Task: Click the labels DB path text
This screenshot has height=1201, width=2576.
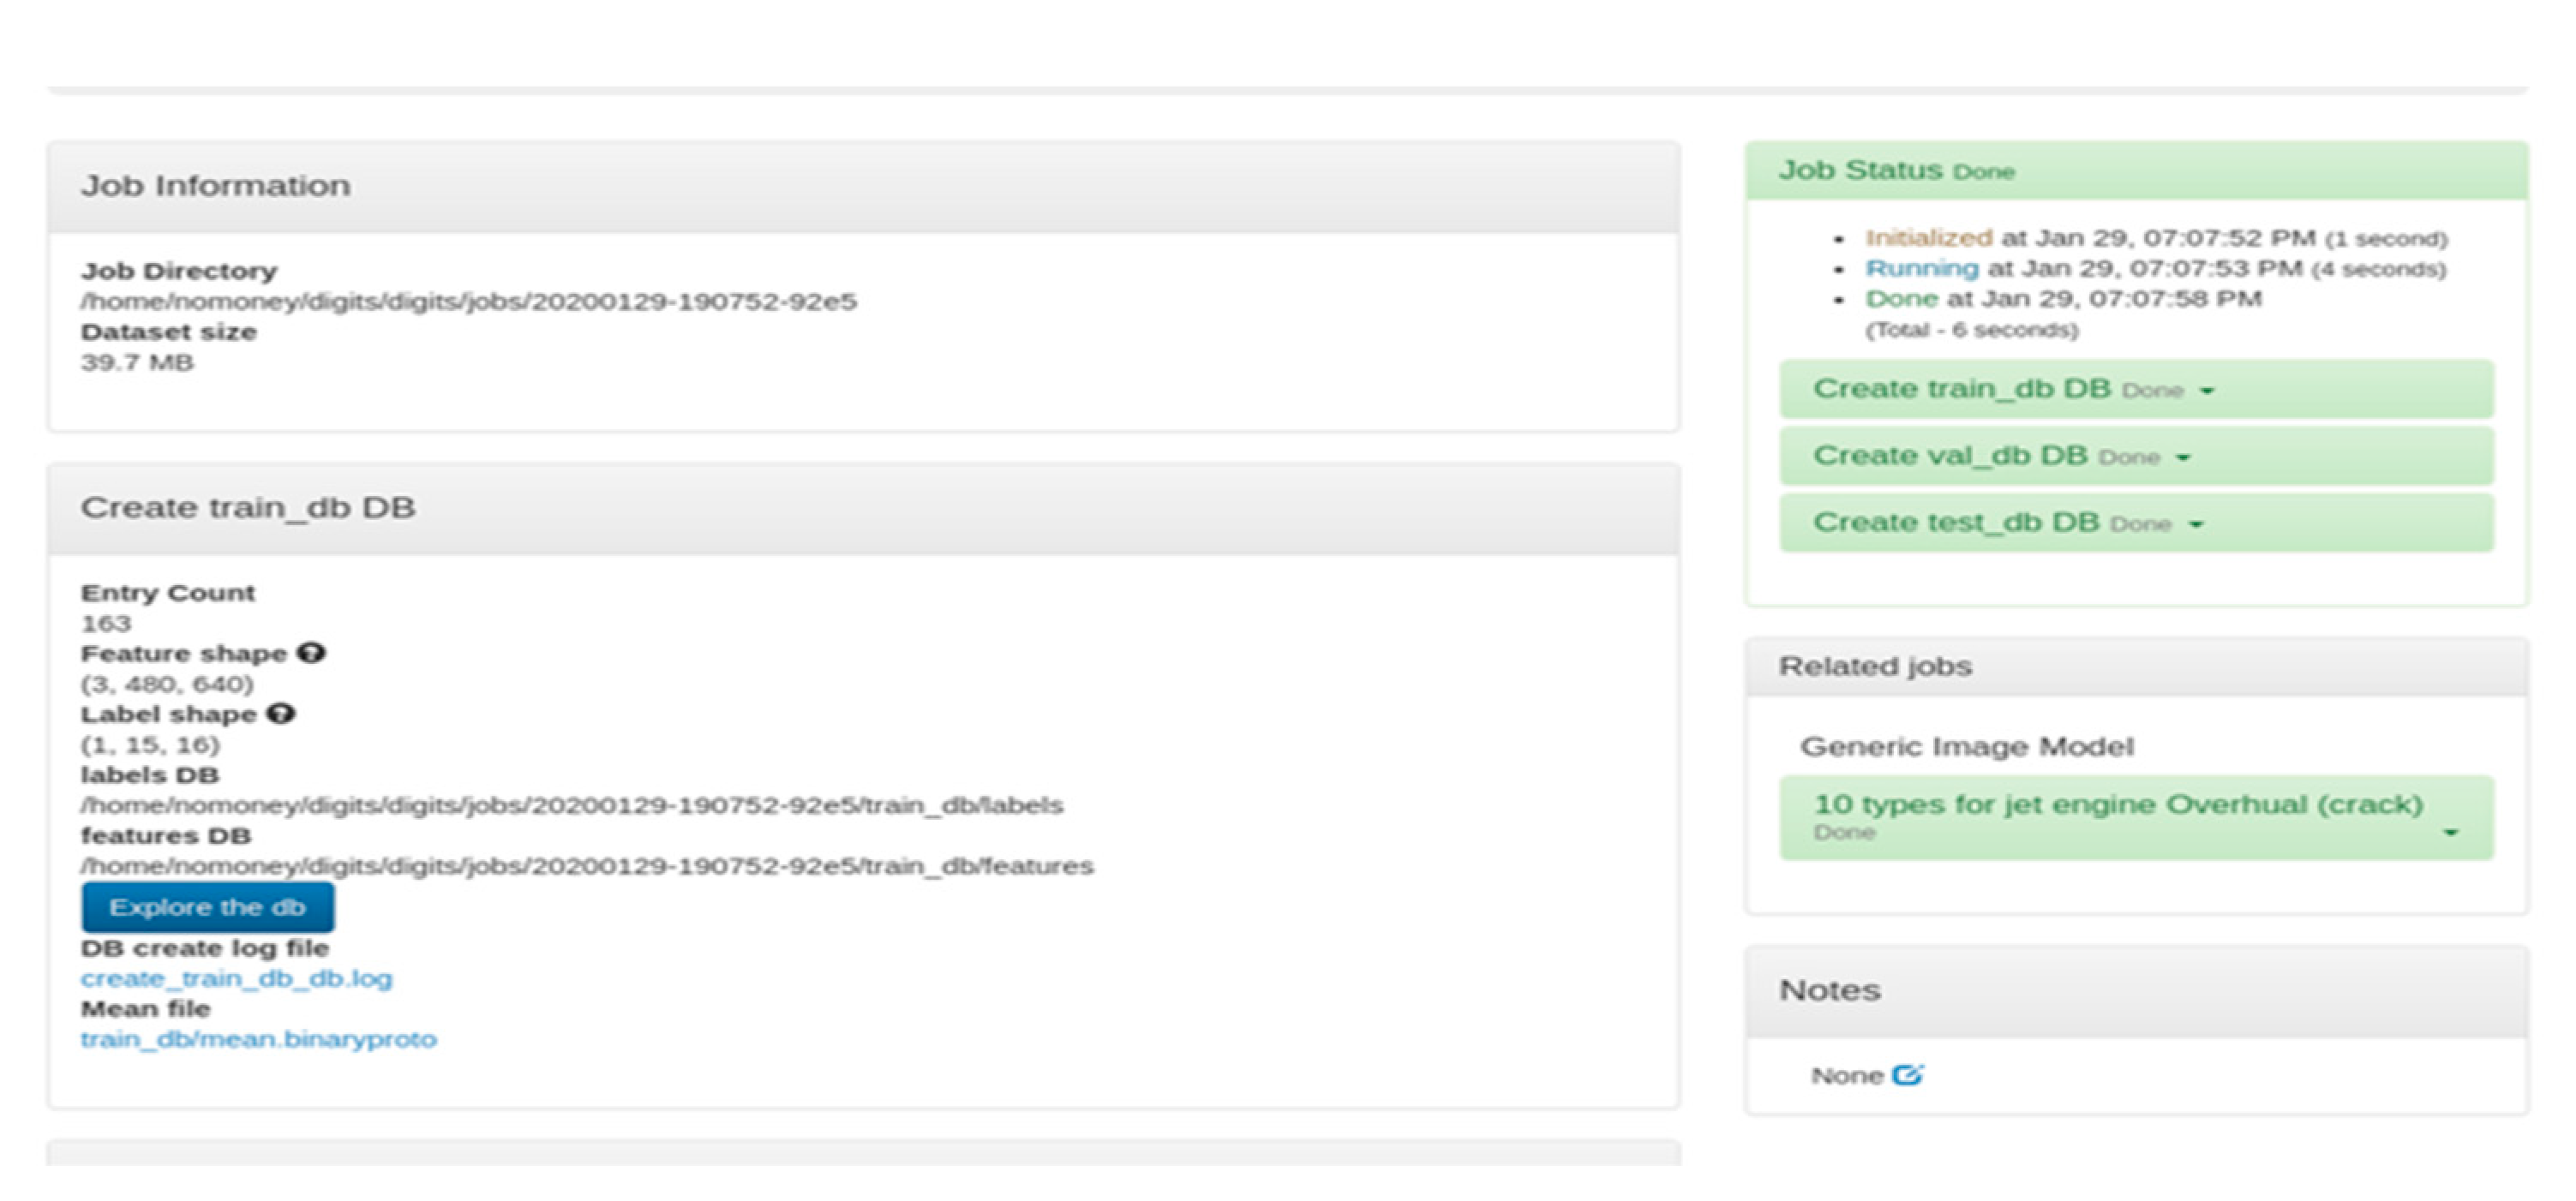Action: [571, 805]
